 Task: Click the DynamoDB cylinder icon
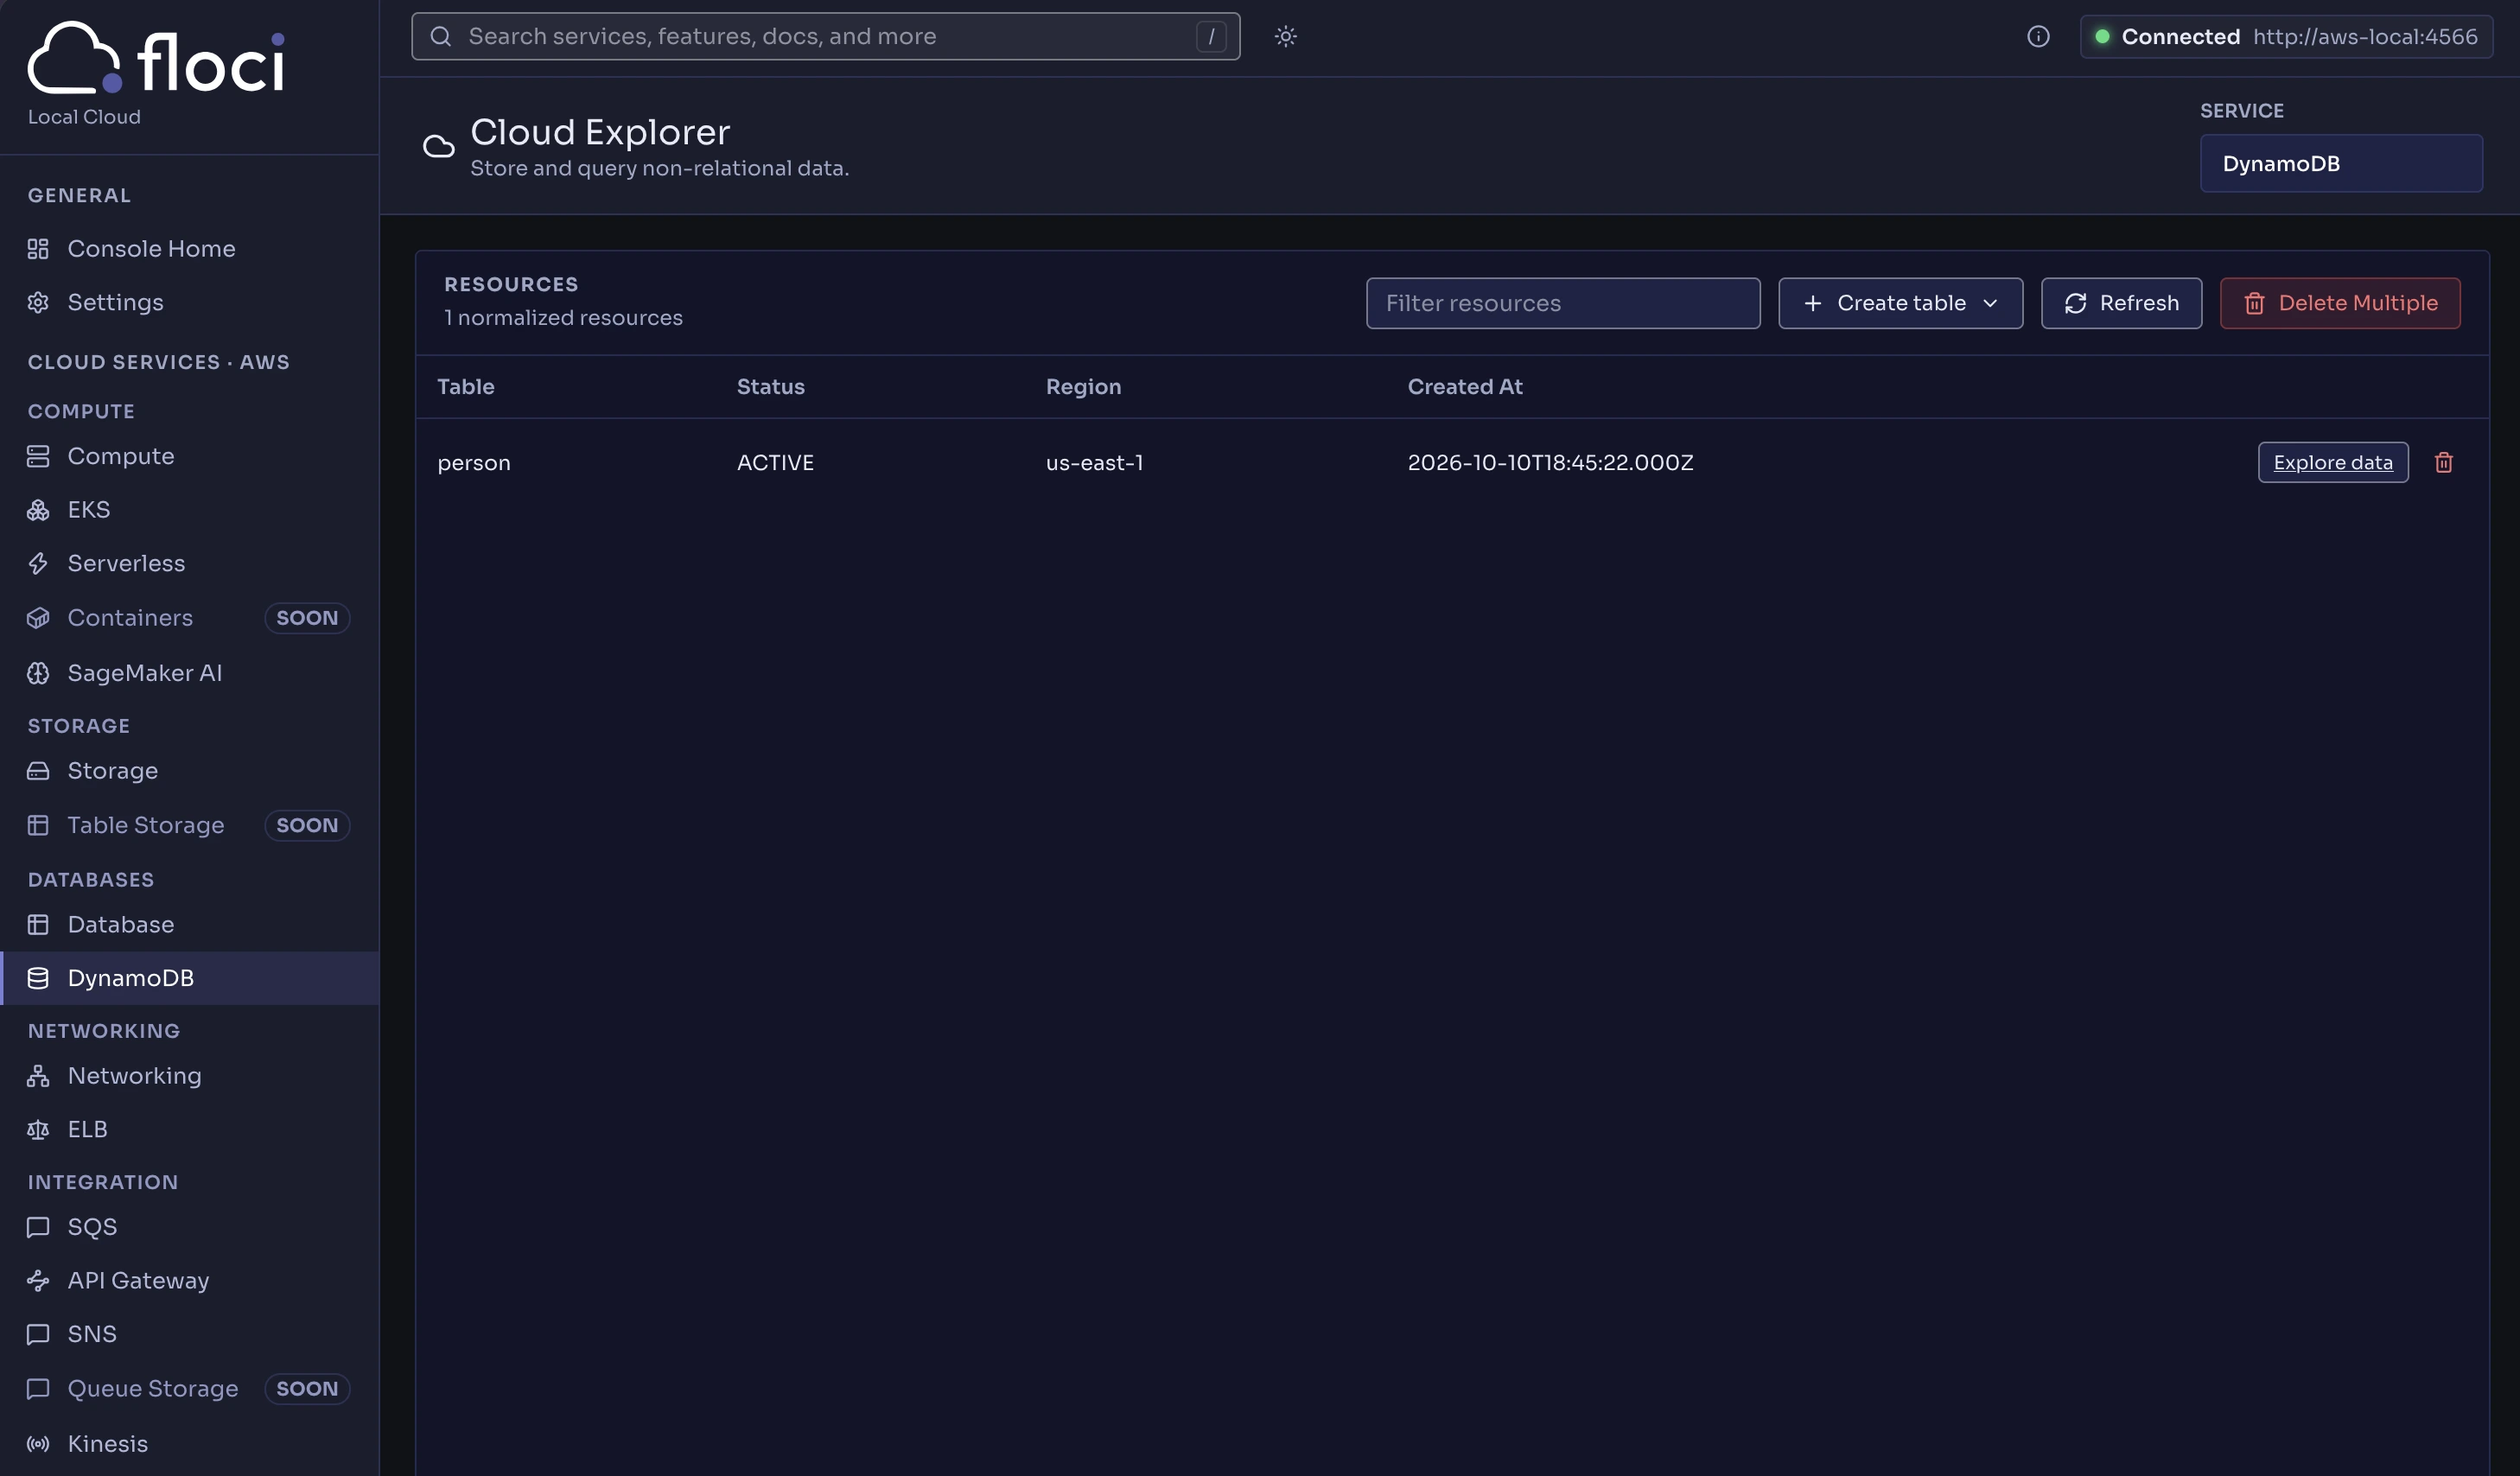pos(38,978)
